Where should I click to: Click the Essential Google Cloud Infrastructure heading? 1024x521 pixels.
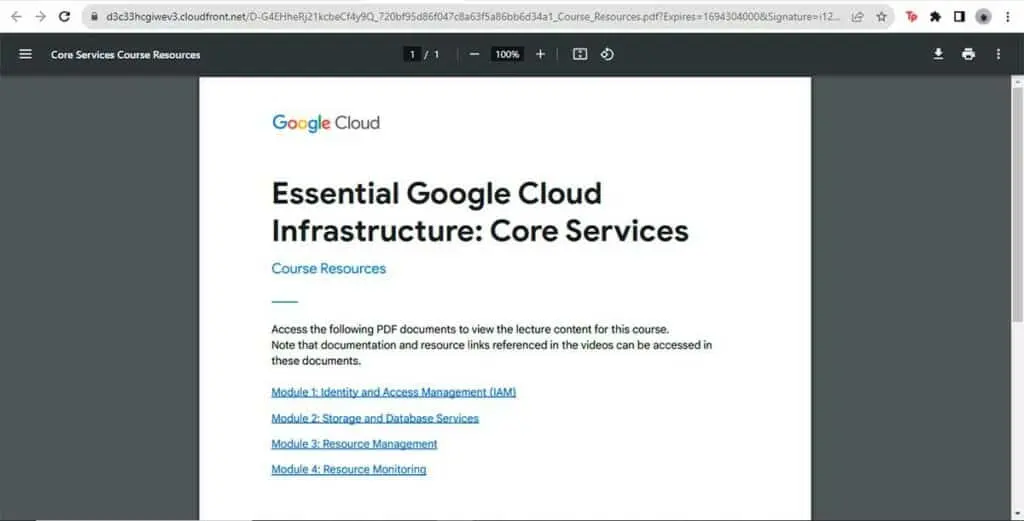(480, 212)
